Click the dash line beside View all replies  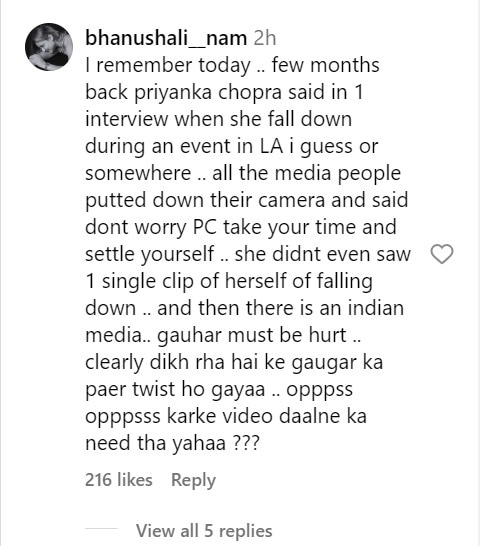click(x=102, y=528)
